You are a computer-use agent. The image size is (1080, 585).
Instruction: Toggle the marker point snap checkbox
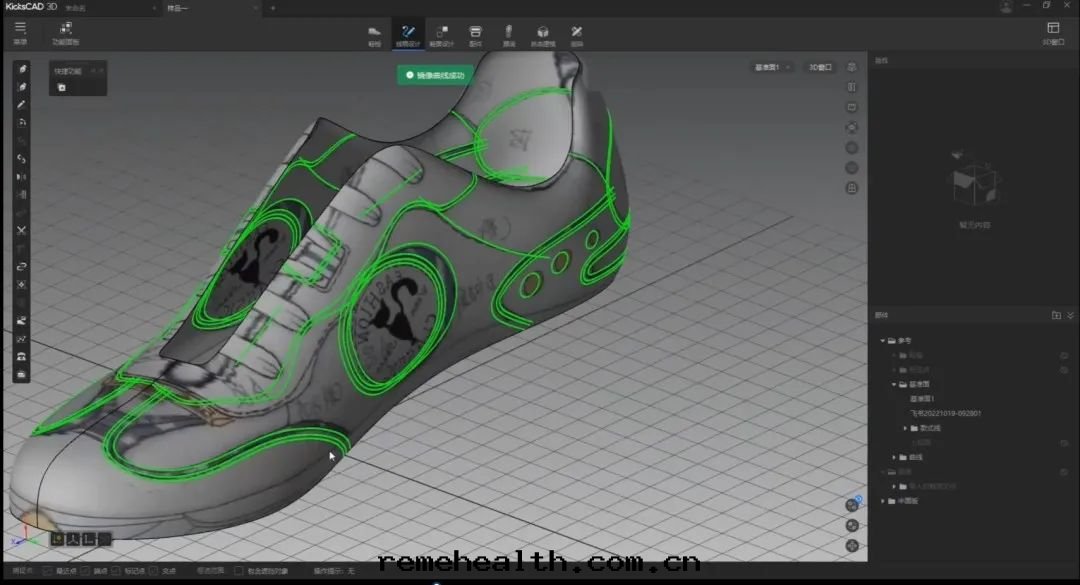point(117,571)
